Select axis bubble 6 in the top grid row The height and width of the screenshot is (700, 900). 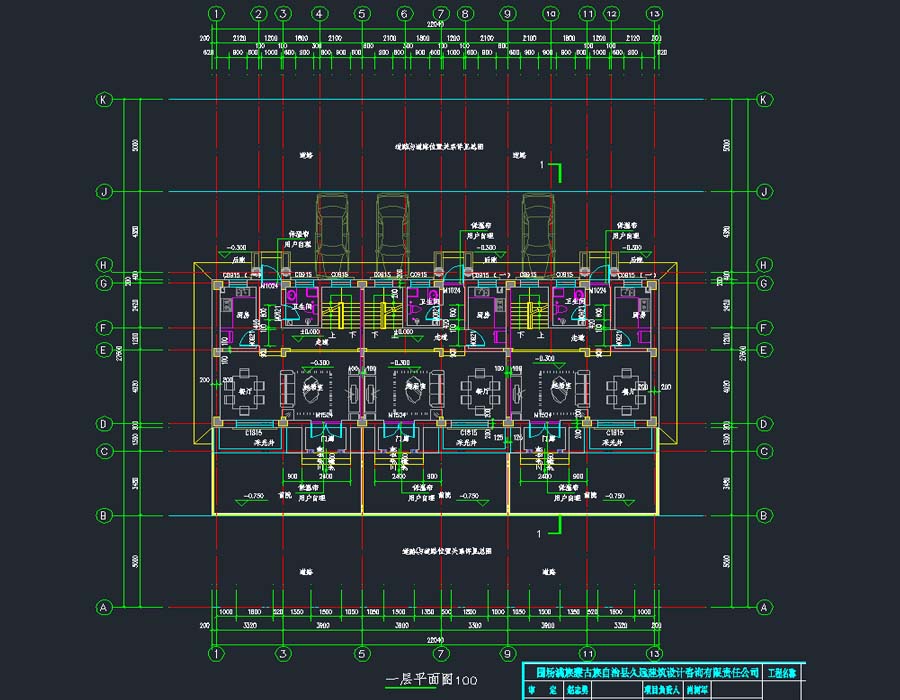click(404, 14)
